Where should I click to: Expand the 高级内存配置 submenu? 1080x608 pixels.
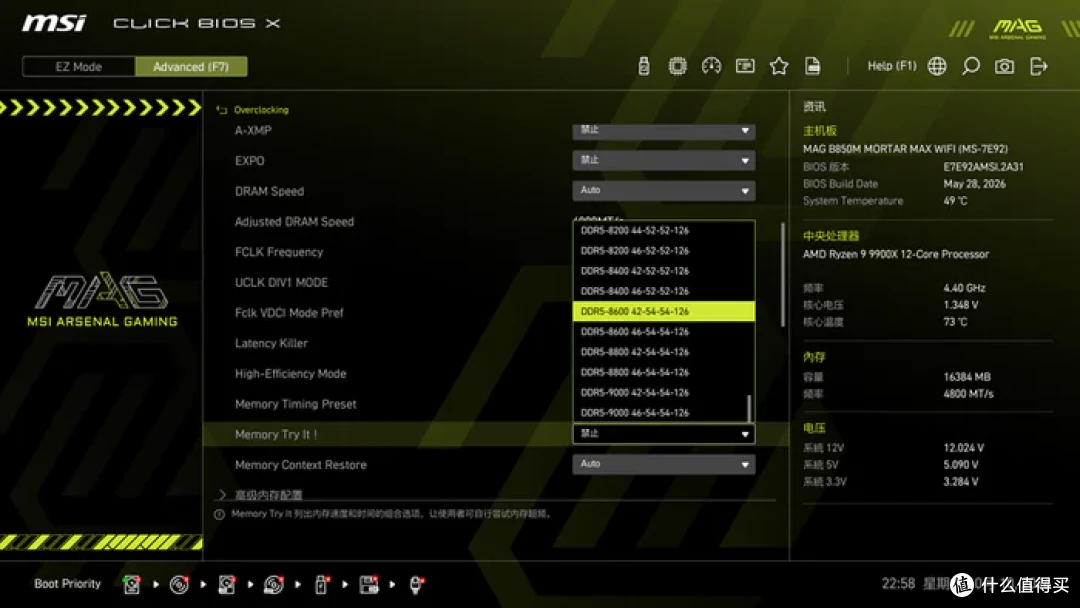[x=269, y=494]
